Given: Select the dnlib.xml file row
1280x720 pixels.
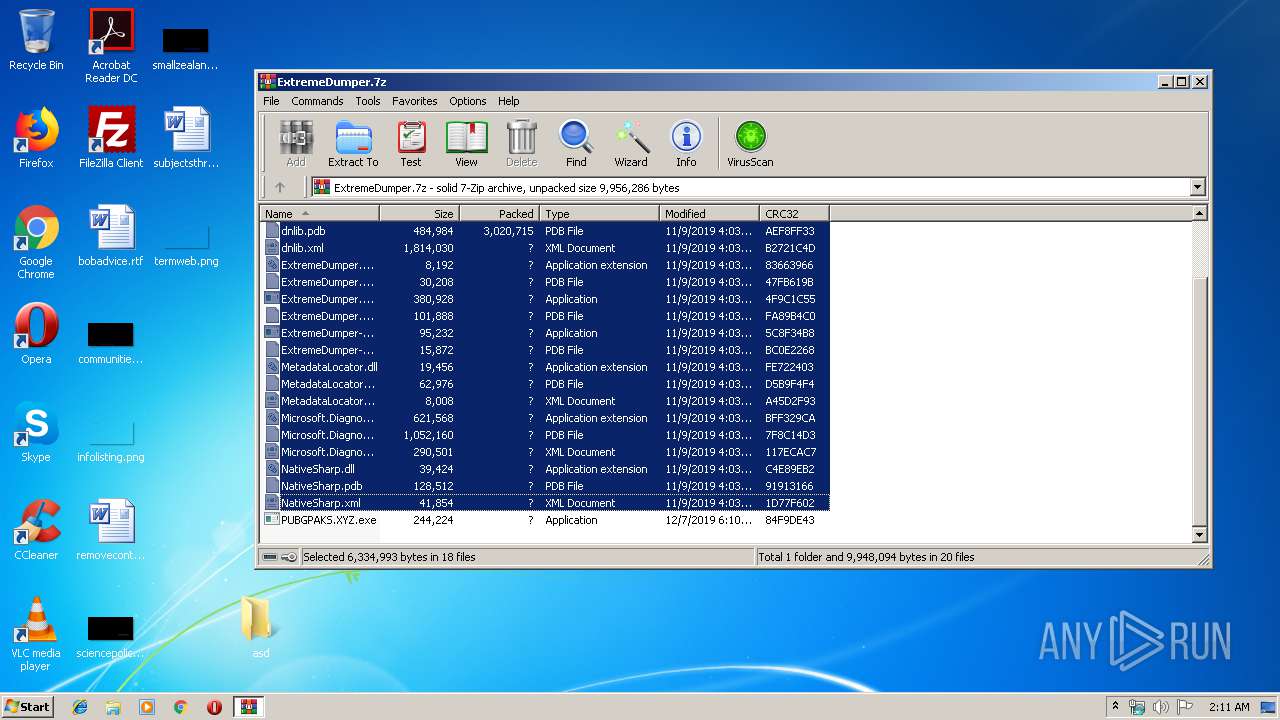Looking at the screenshot, I should 545,248.
